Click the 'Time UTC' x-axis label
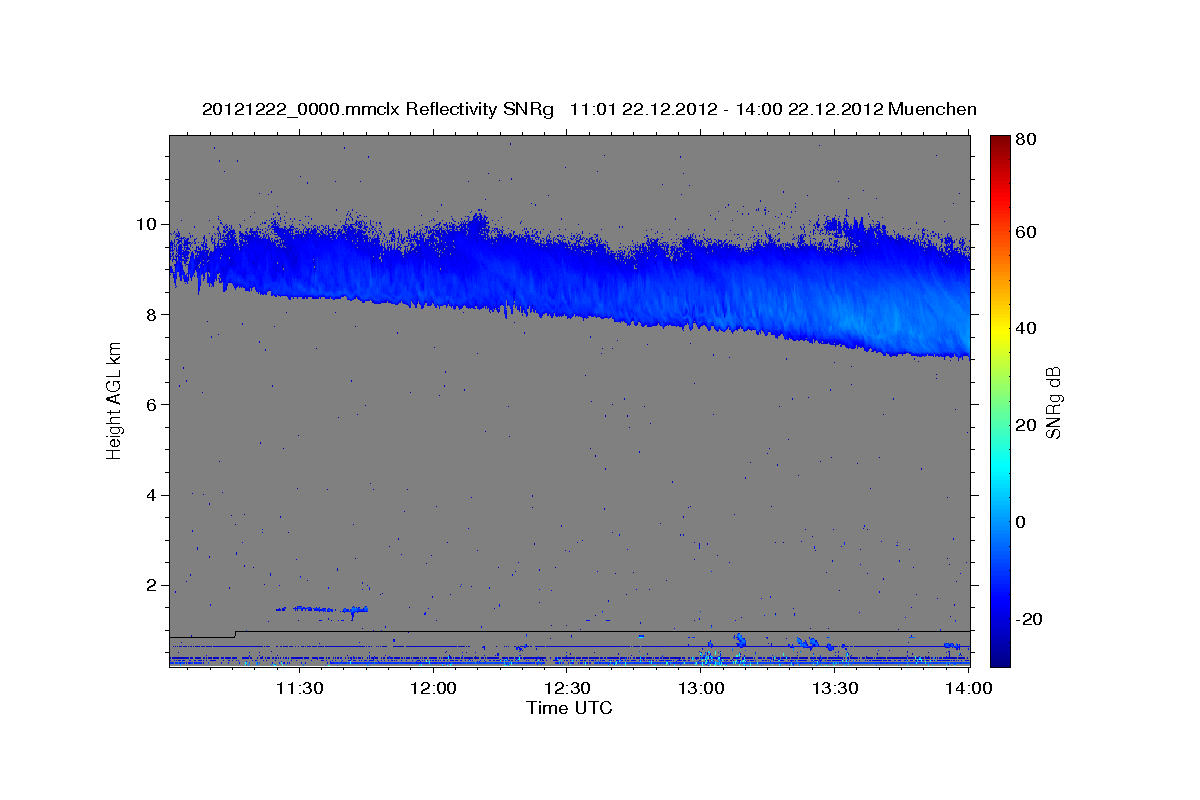Viewport: 1200px width, 800px height. (x=569, y=709)
